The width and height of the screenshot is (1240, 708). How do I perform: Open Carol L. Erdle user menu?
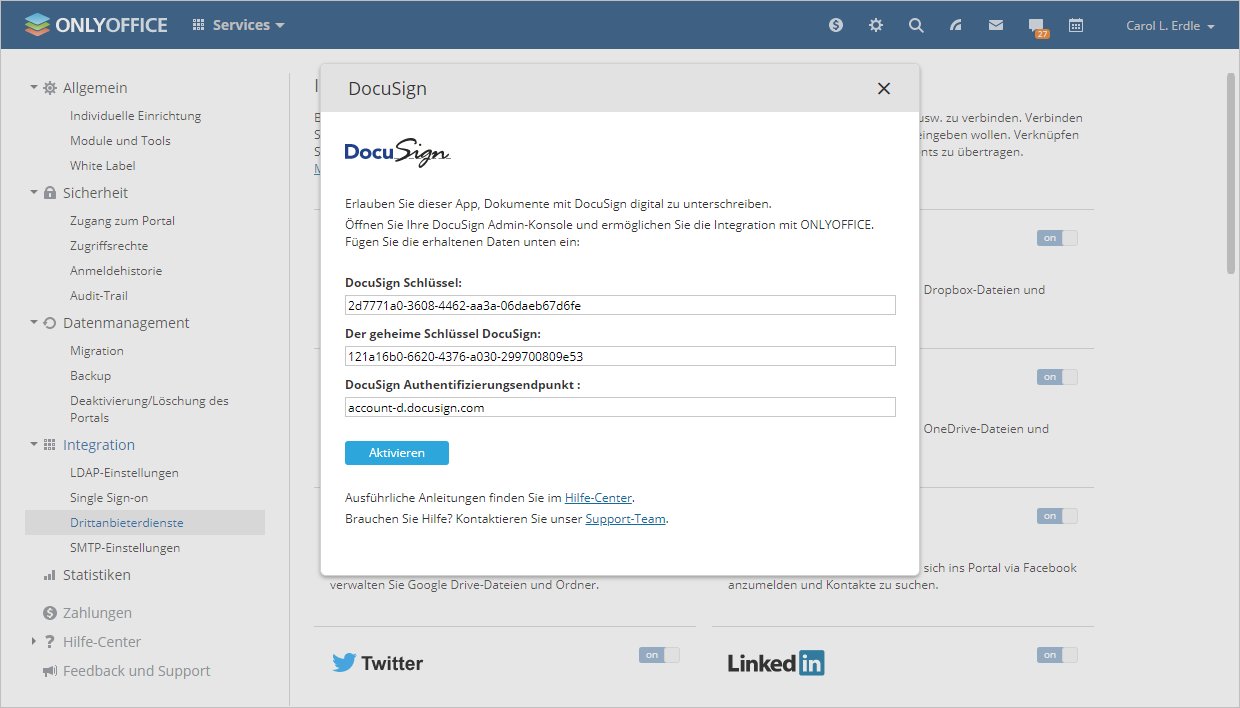tap(1170, 26)
